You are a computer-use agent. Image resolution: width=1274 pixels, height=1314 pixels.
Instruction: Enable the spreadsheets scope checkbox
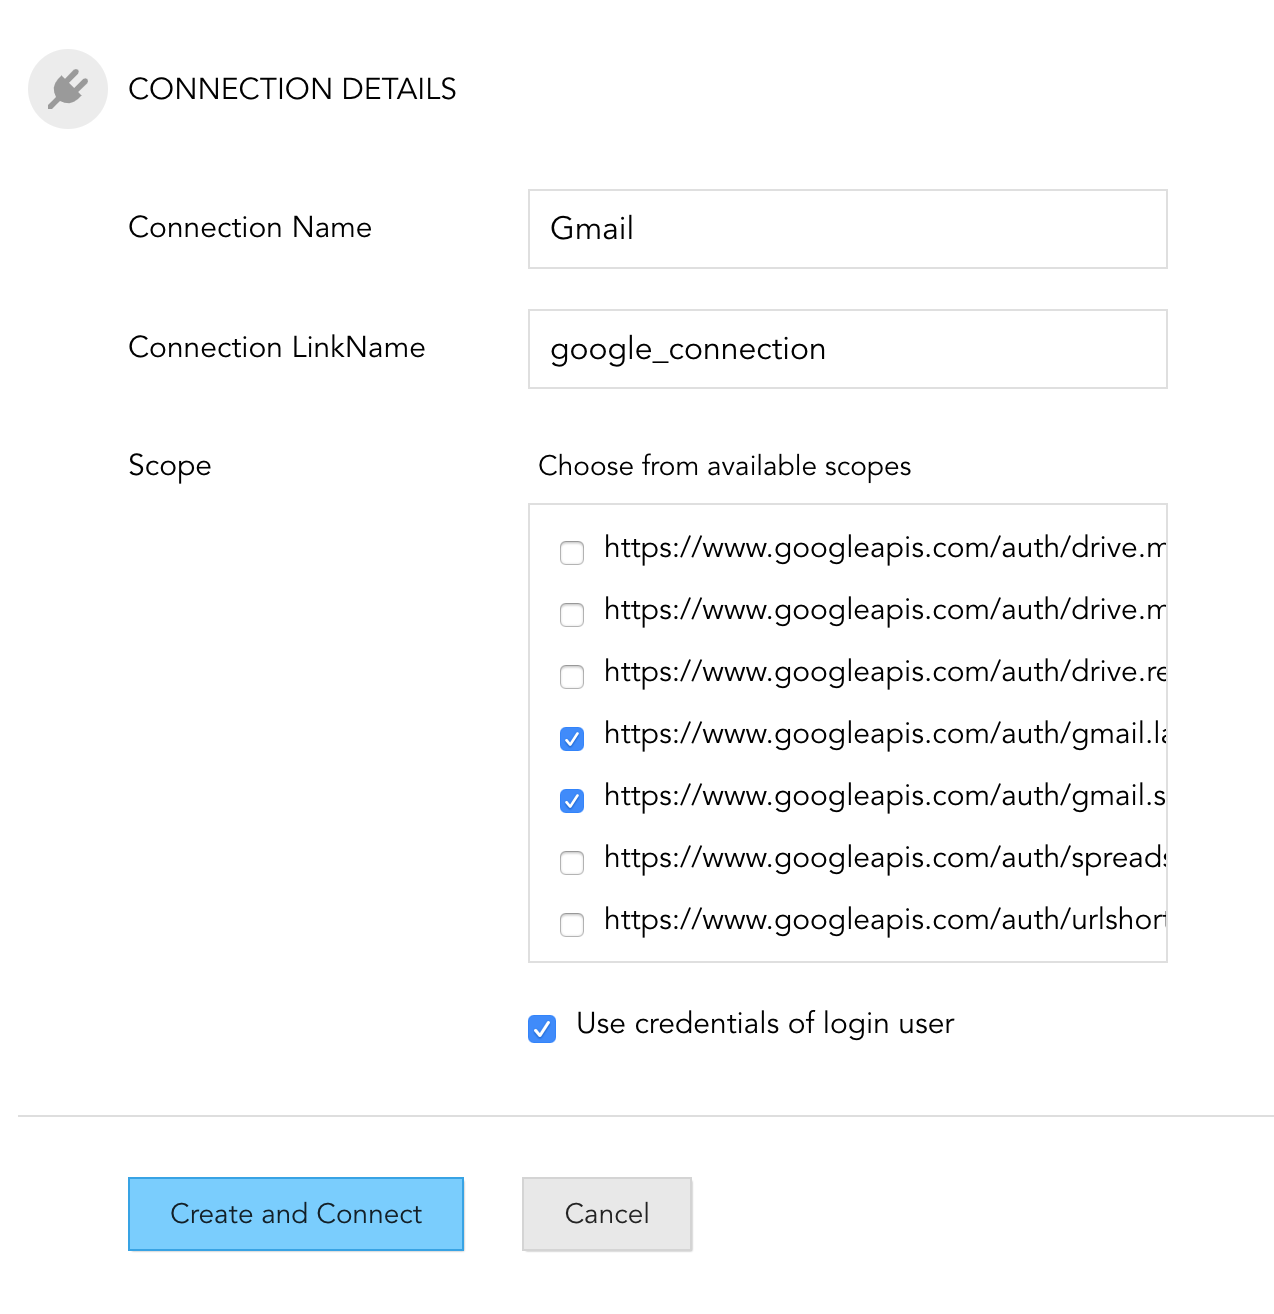[x=572, y=862]
